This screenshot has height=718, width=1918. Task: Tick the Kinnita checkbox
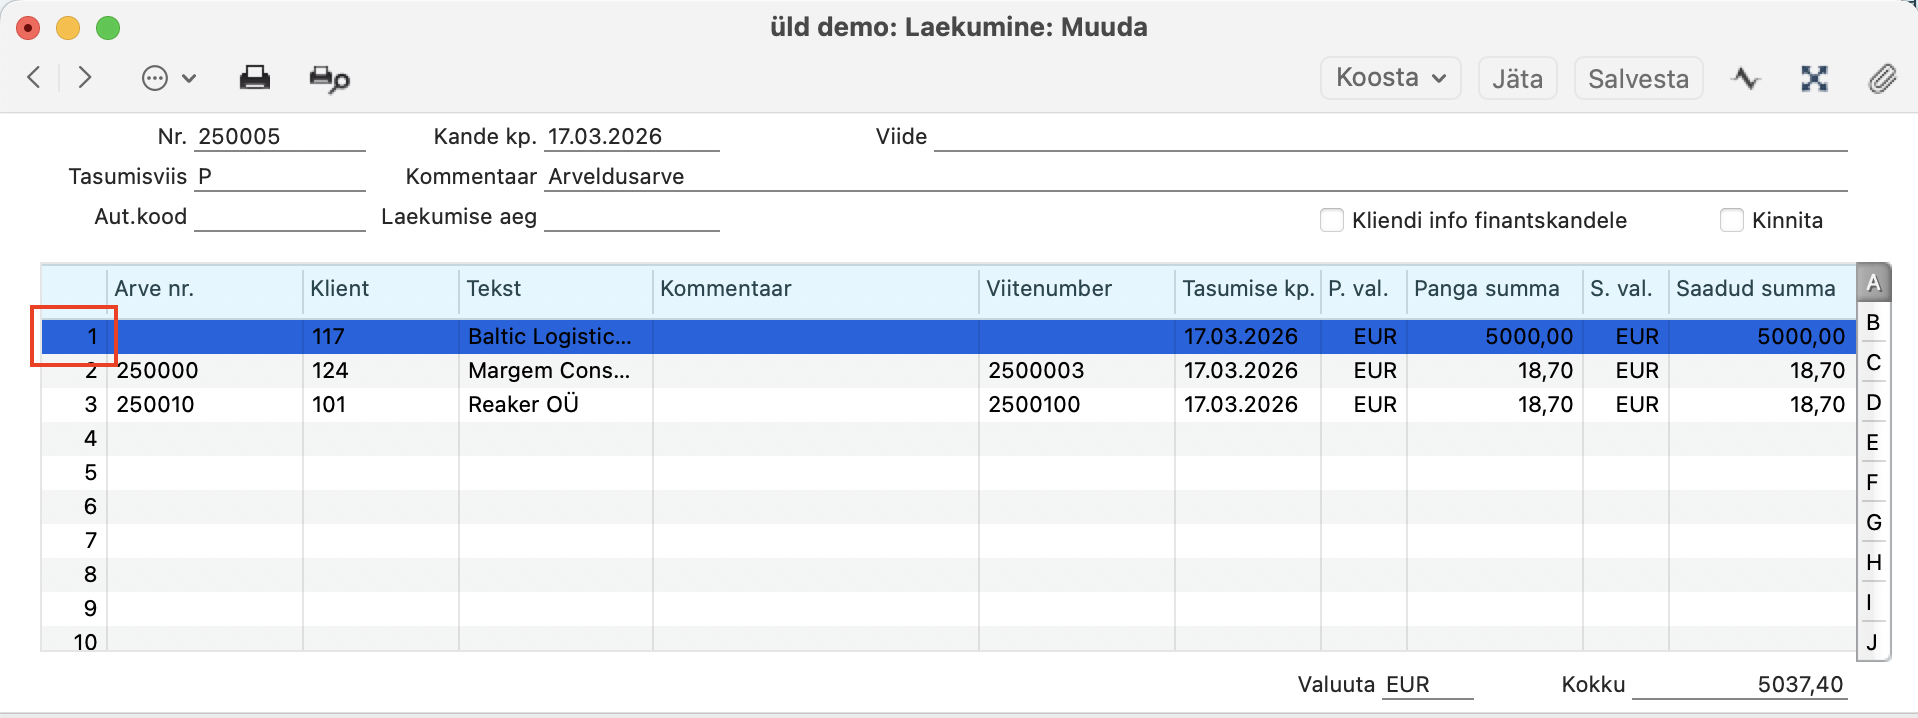(x=1731, y=220)
